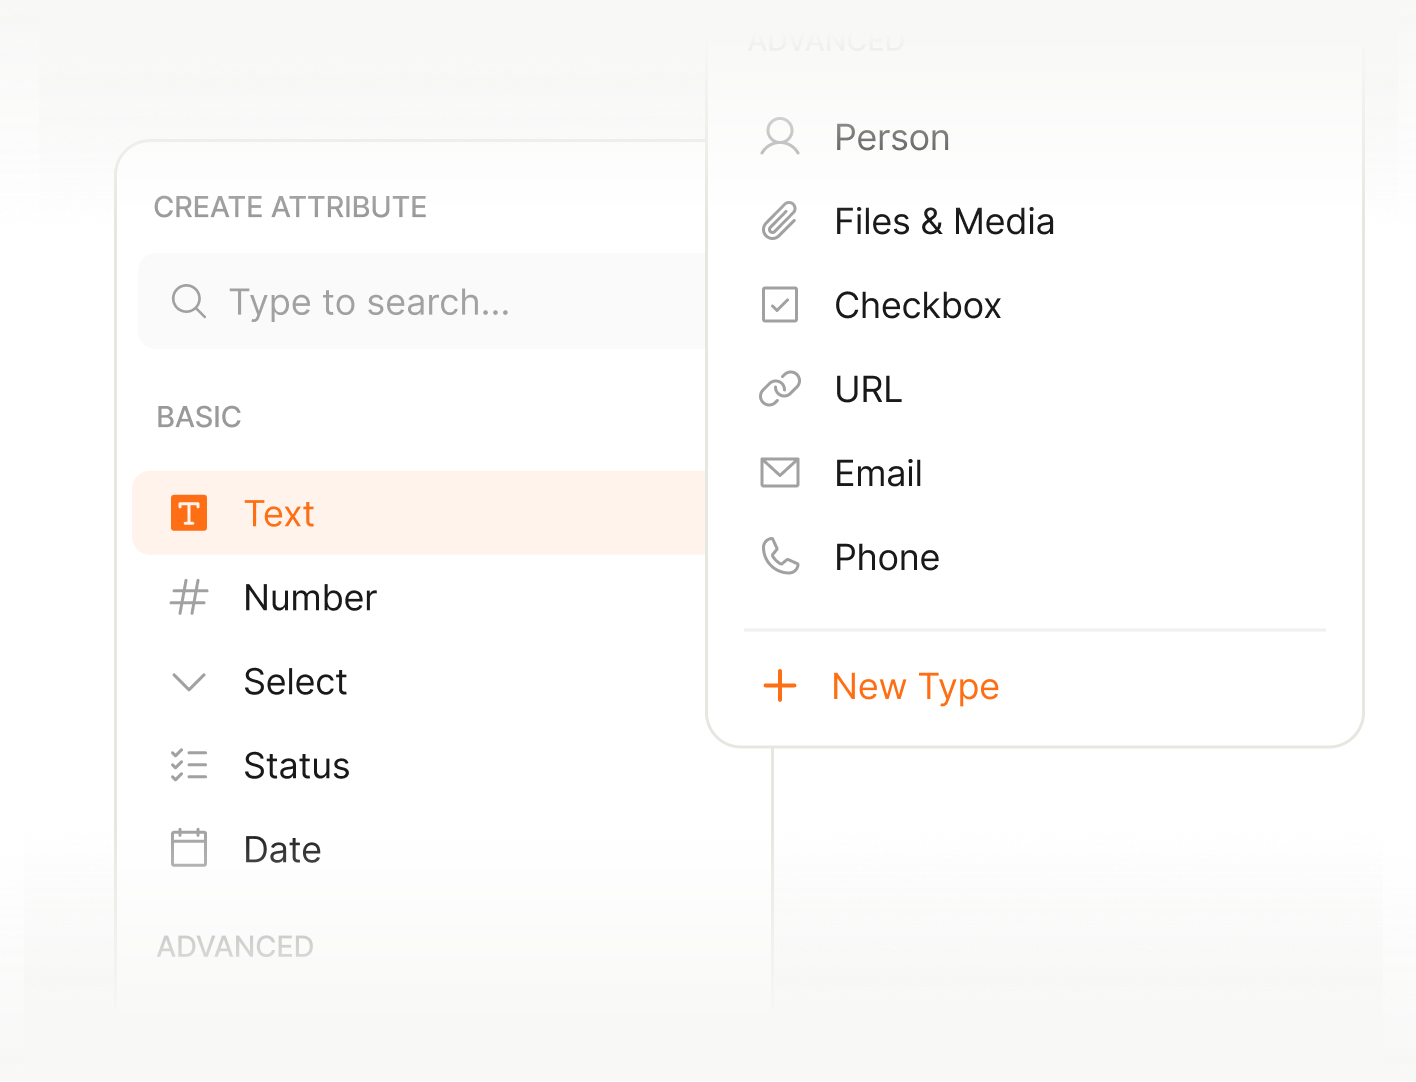Choose the Phone attribute entry

point(886,556)
